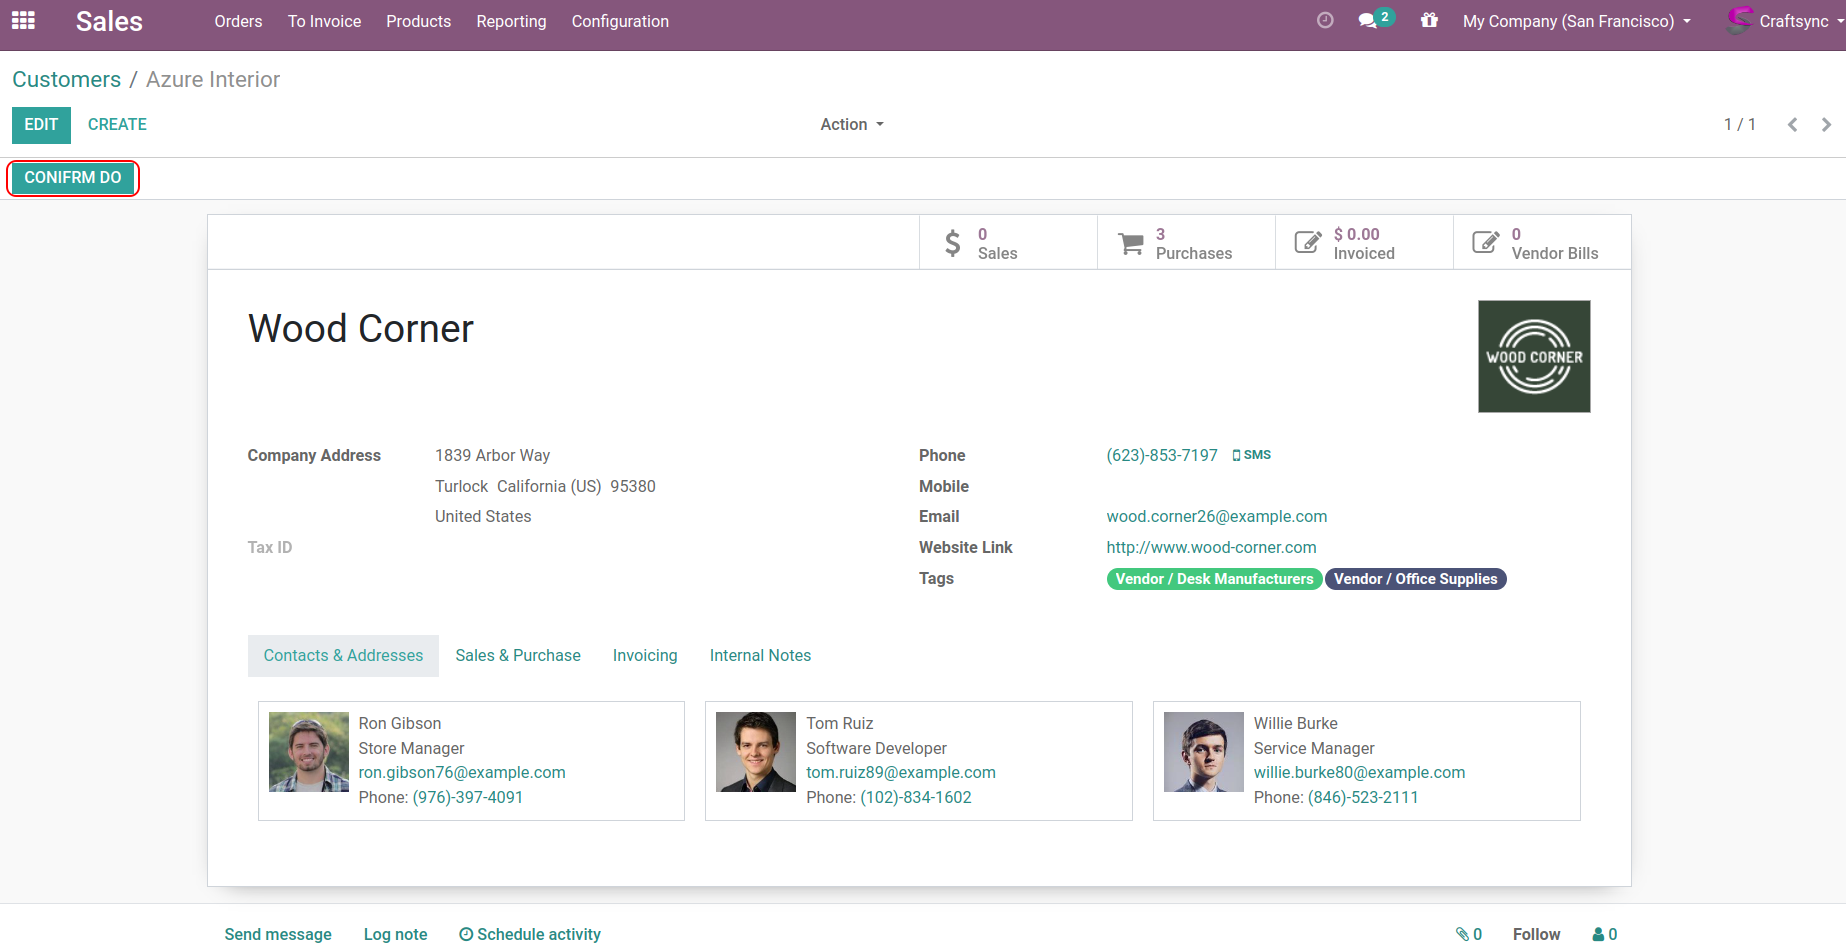The width and height of the screenshot is (1846, 945).
Task: Click the clock activities icon
Action: click(x=1325, y=21)
